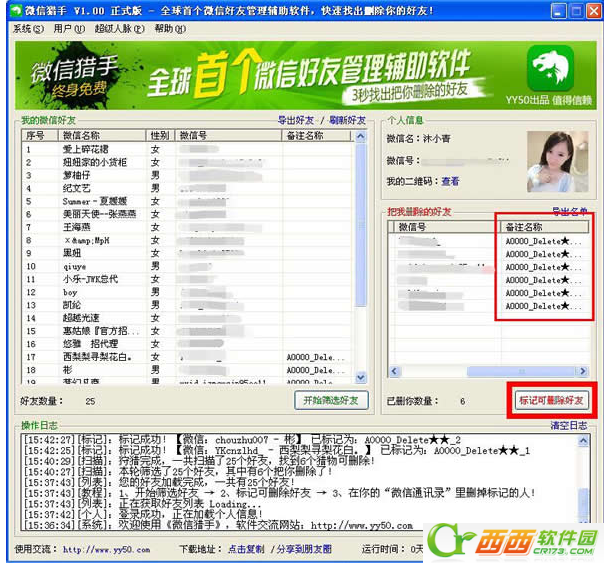This screenshot has height=563, width=604.
Task: Select last A0000_Delete★ row in deleted list
Action: coord(489,307)
